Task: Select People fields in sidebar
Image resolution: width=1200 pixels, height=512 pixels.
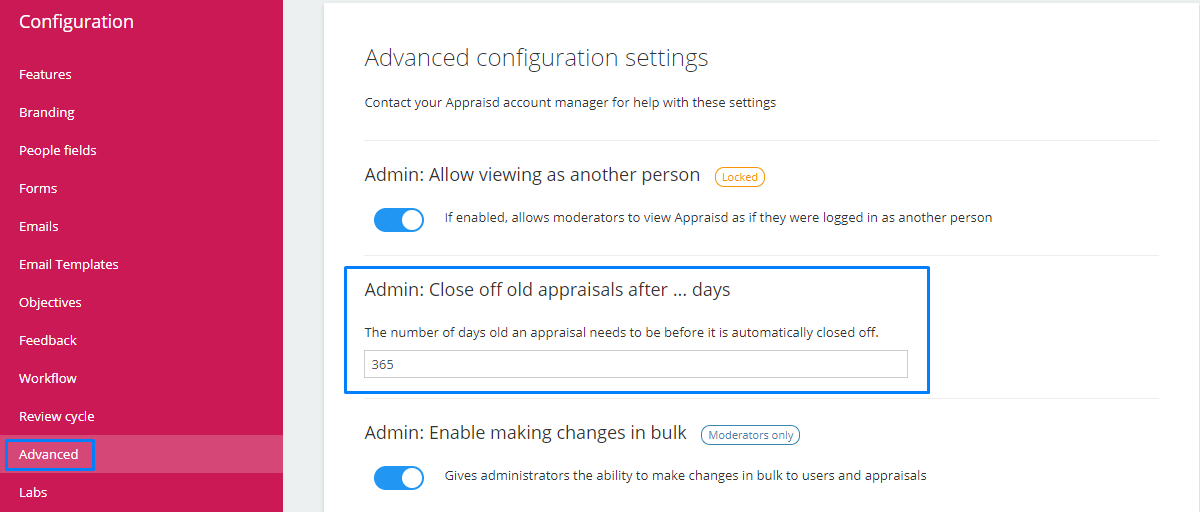Action: tap(58, 151)
